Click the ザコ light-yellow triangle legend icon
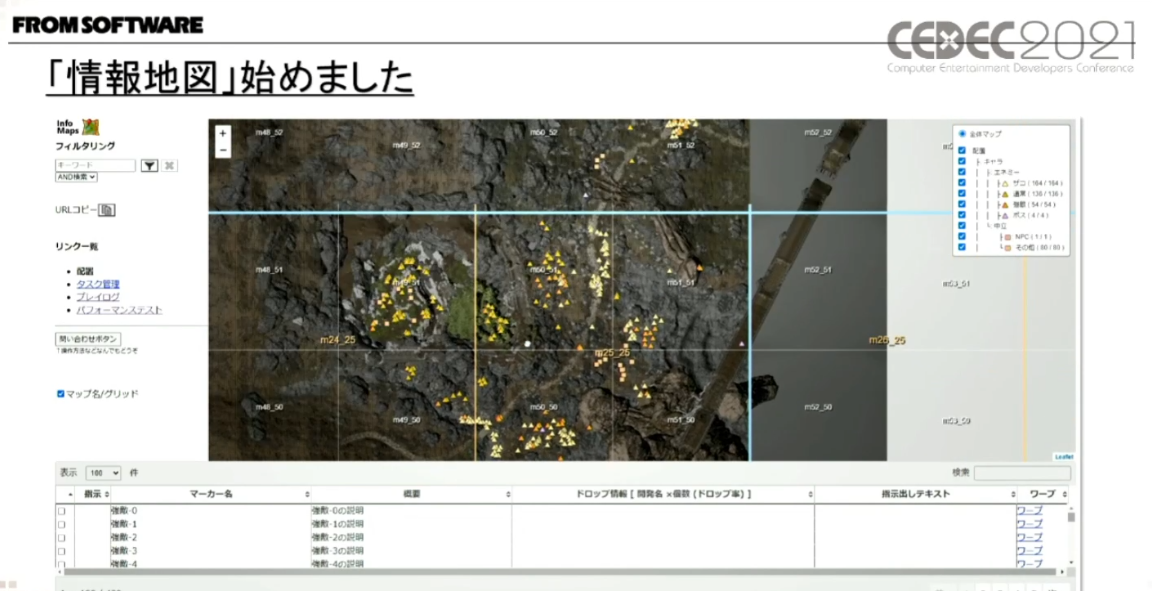Screen dimensions: 1152x591 (1005, 183)
